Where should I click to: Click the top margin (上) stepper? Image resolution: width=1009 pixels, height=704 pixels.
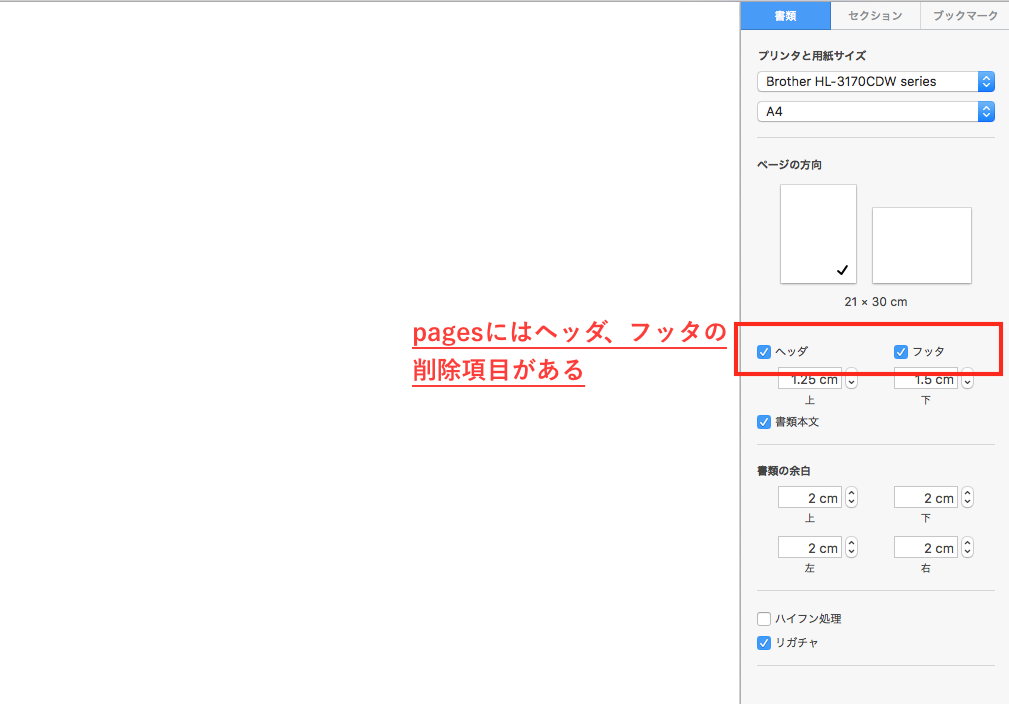851,497
